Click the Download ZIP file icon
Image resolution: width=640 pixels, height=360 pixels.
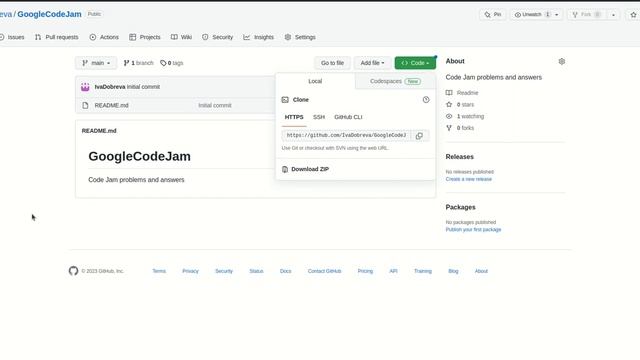[x=285, y=169]
